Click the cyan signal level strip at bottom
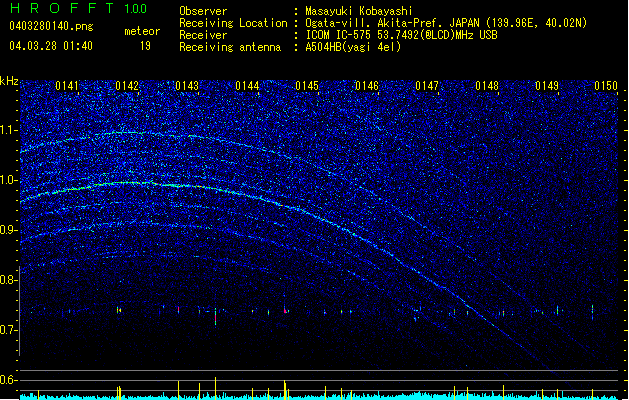 pos(319,396)
